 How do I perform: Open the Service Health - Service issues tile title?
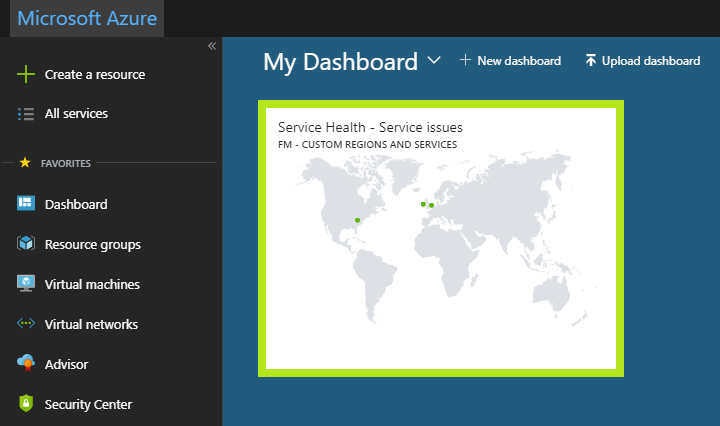point(370,127)
